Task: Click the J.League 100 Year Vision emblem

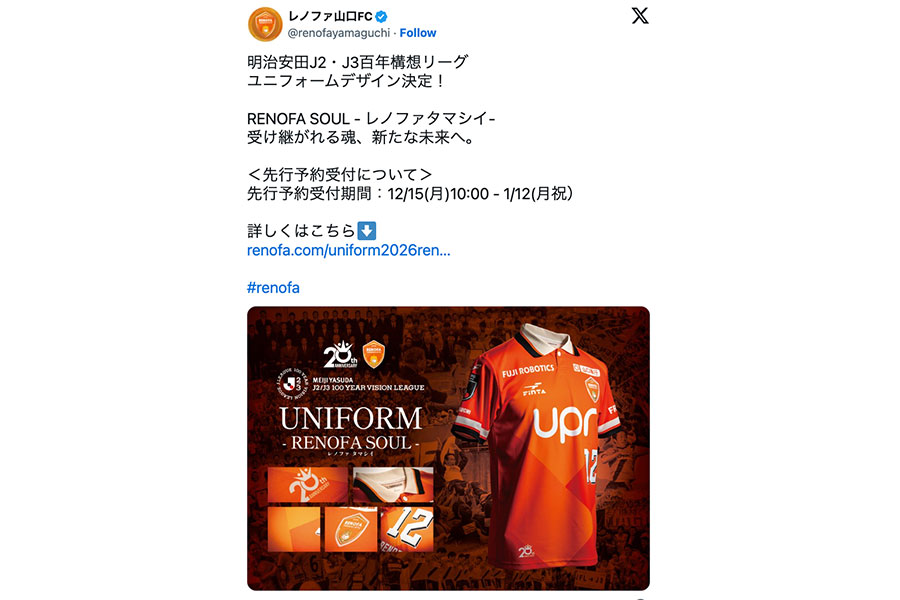Action: click(x=294, y=384)
